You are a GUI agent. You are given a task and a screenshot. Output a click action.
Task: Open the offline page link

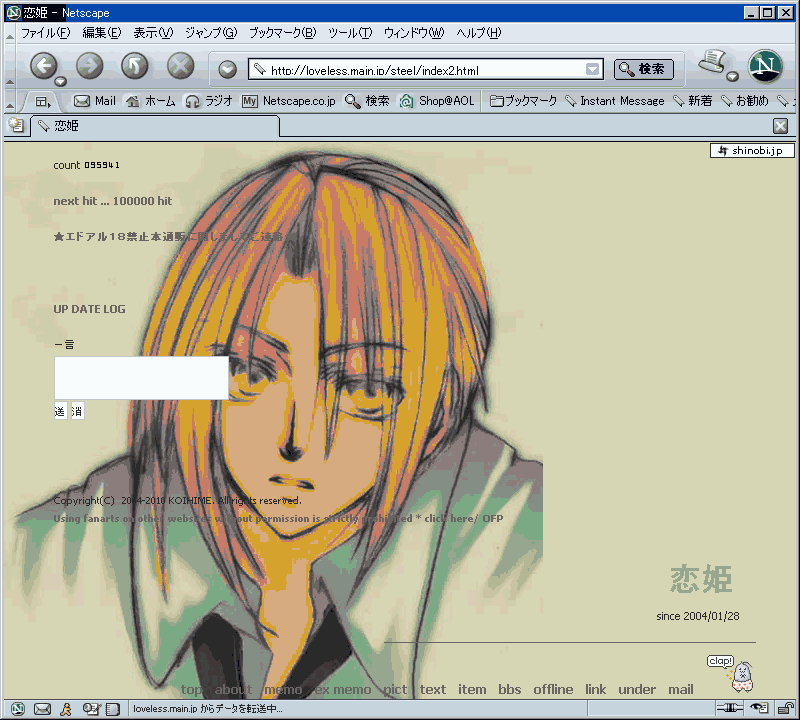[553, 690]
